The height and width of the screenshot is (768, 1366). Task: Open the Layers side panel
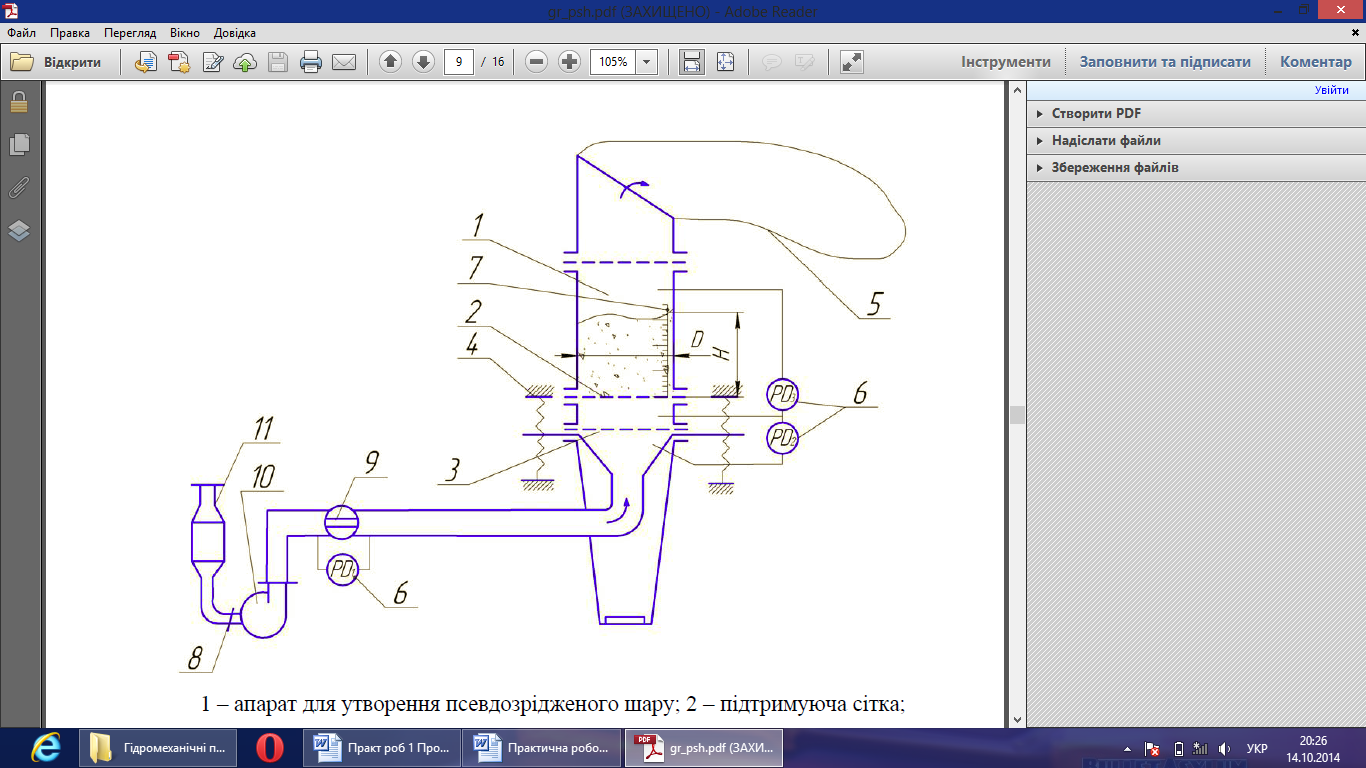point(19,231)
